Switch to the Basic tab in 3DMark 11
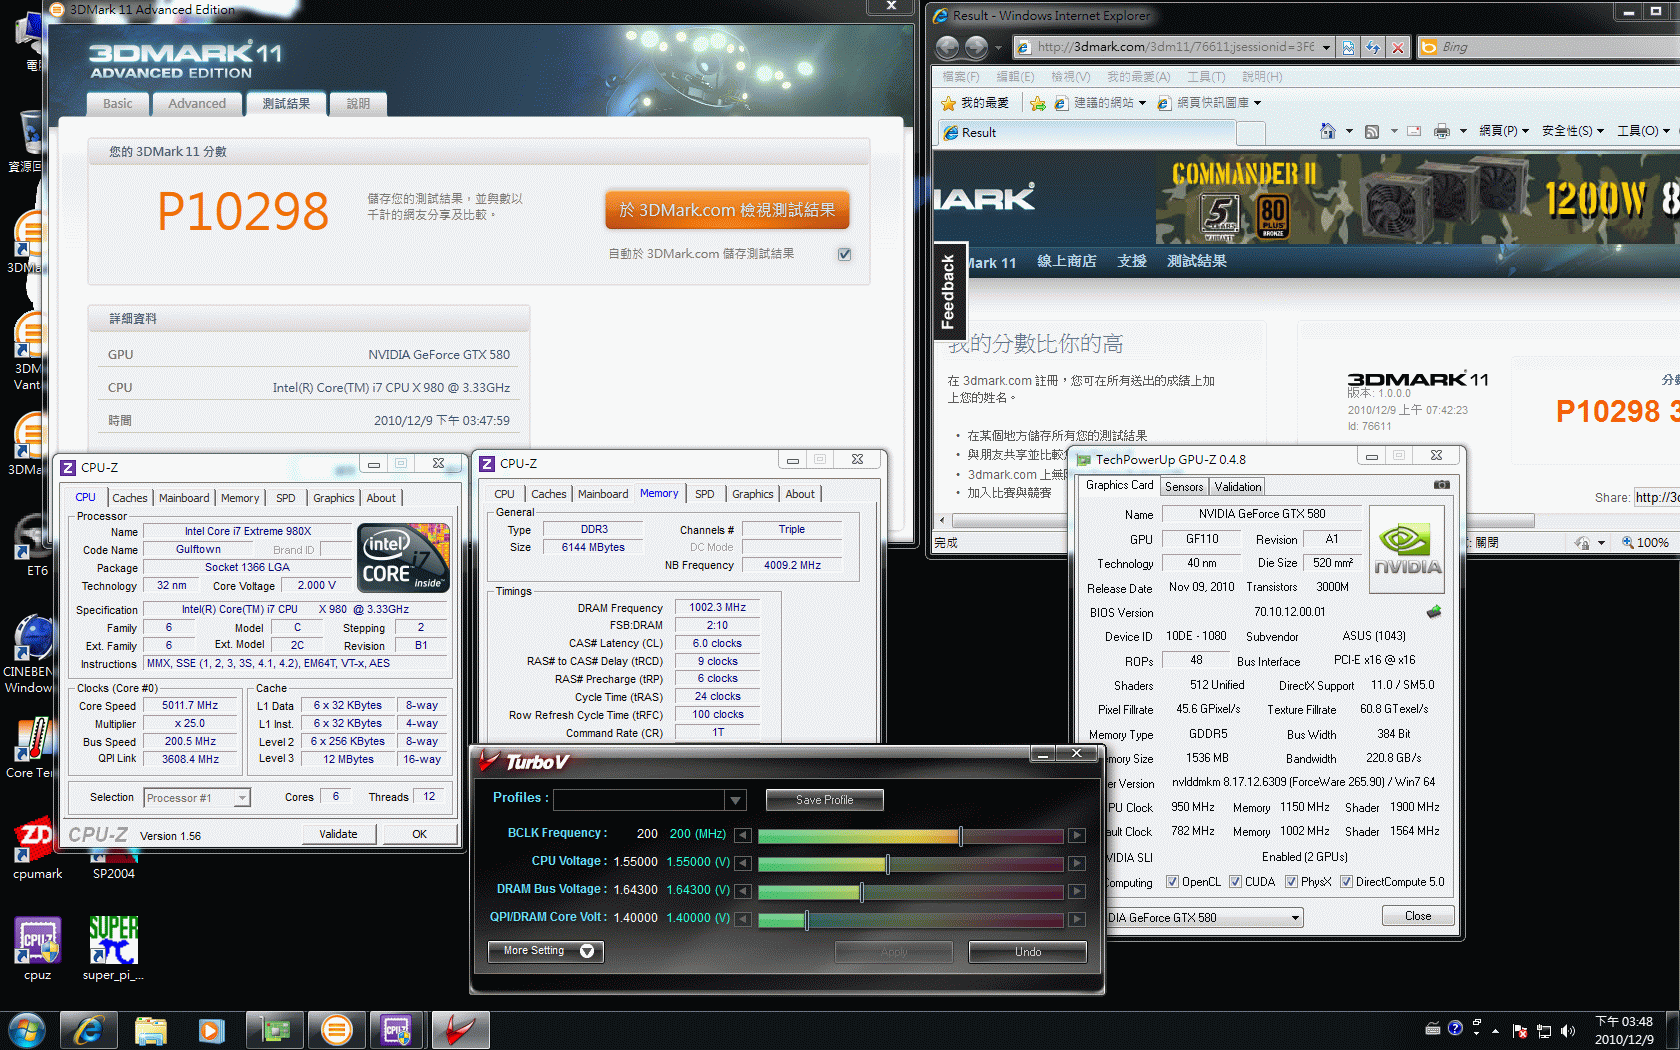1680x1050 pixels. click(x=118, y=104)
